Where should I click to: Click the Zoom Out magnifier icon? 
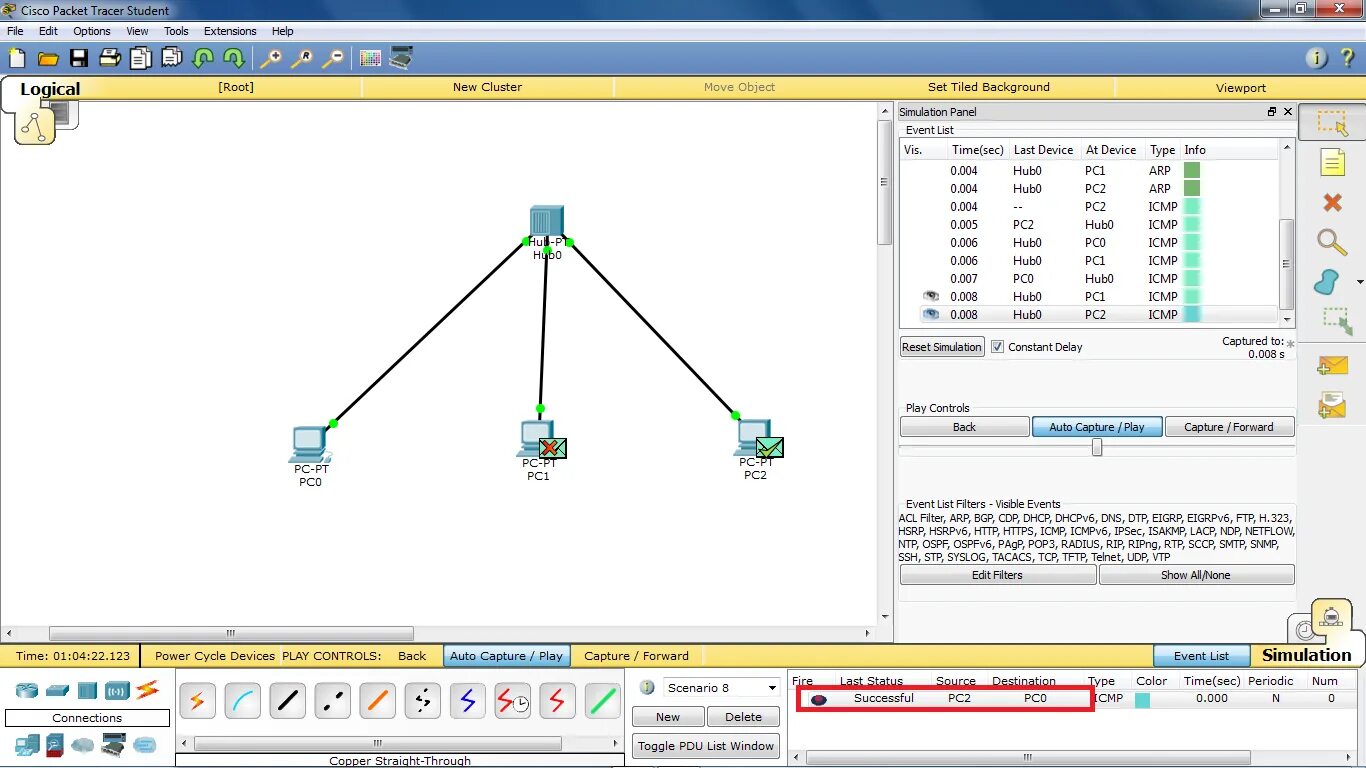click(x=333, y=59)
